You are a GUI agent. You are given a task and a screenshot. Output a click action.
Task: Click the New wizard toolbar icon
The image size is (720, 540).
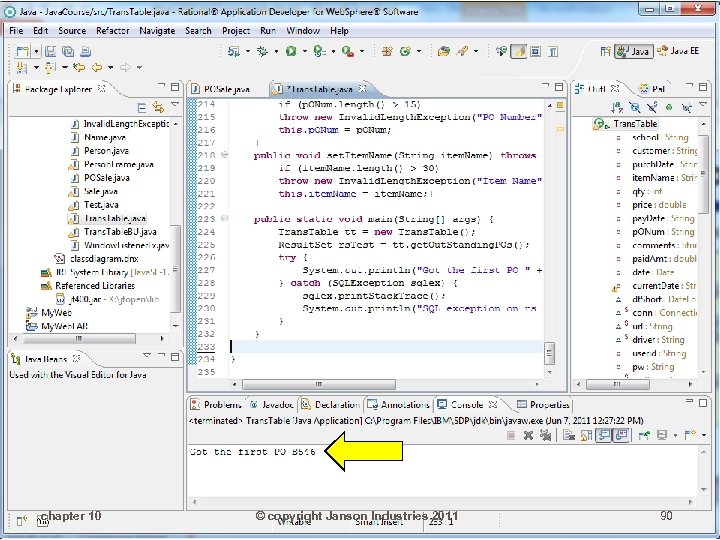22,51
